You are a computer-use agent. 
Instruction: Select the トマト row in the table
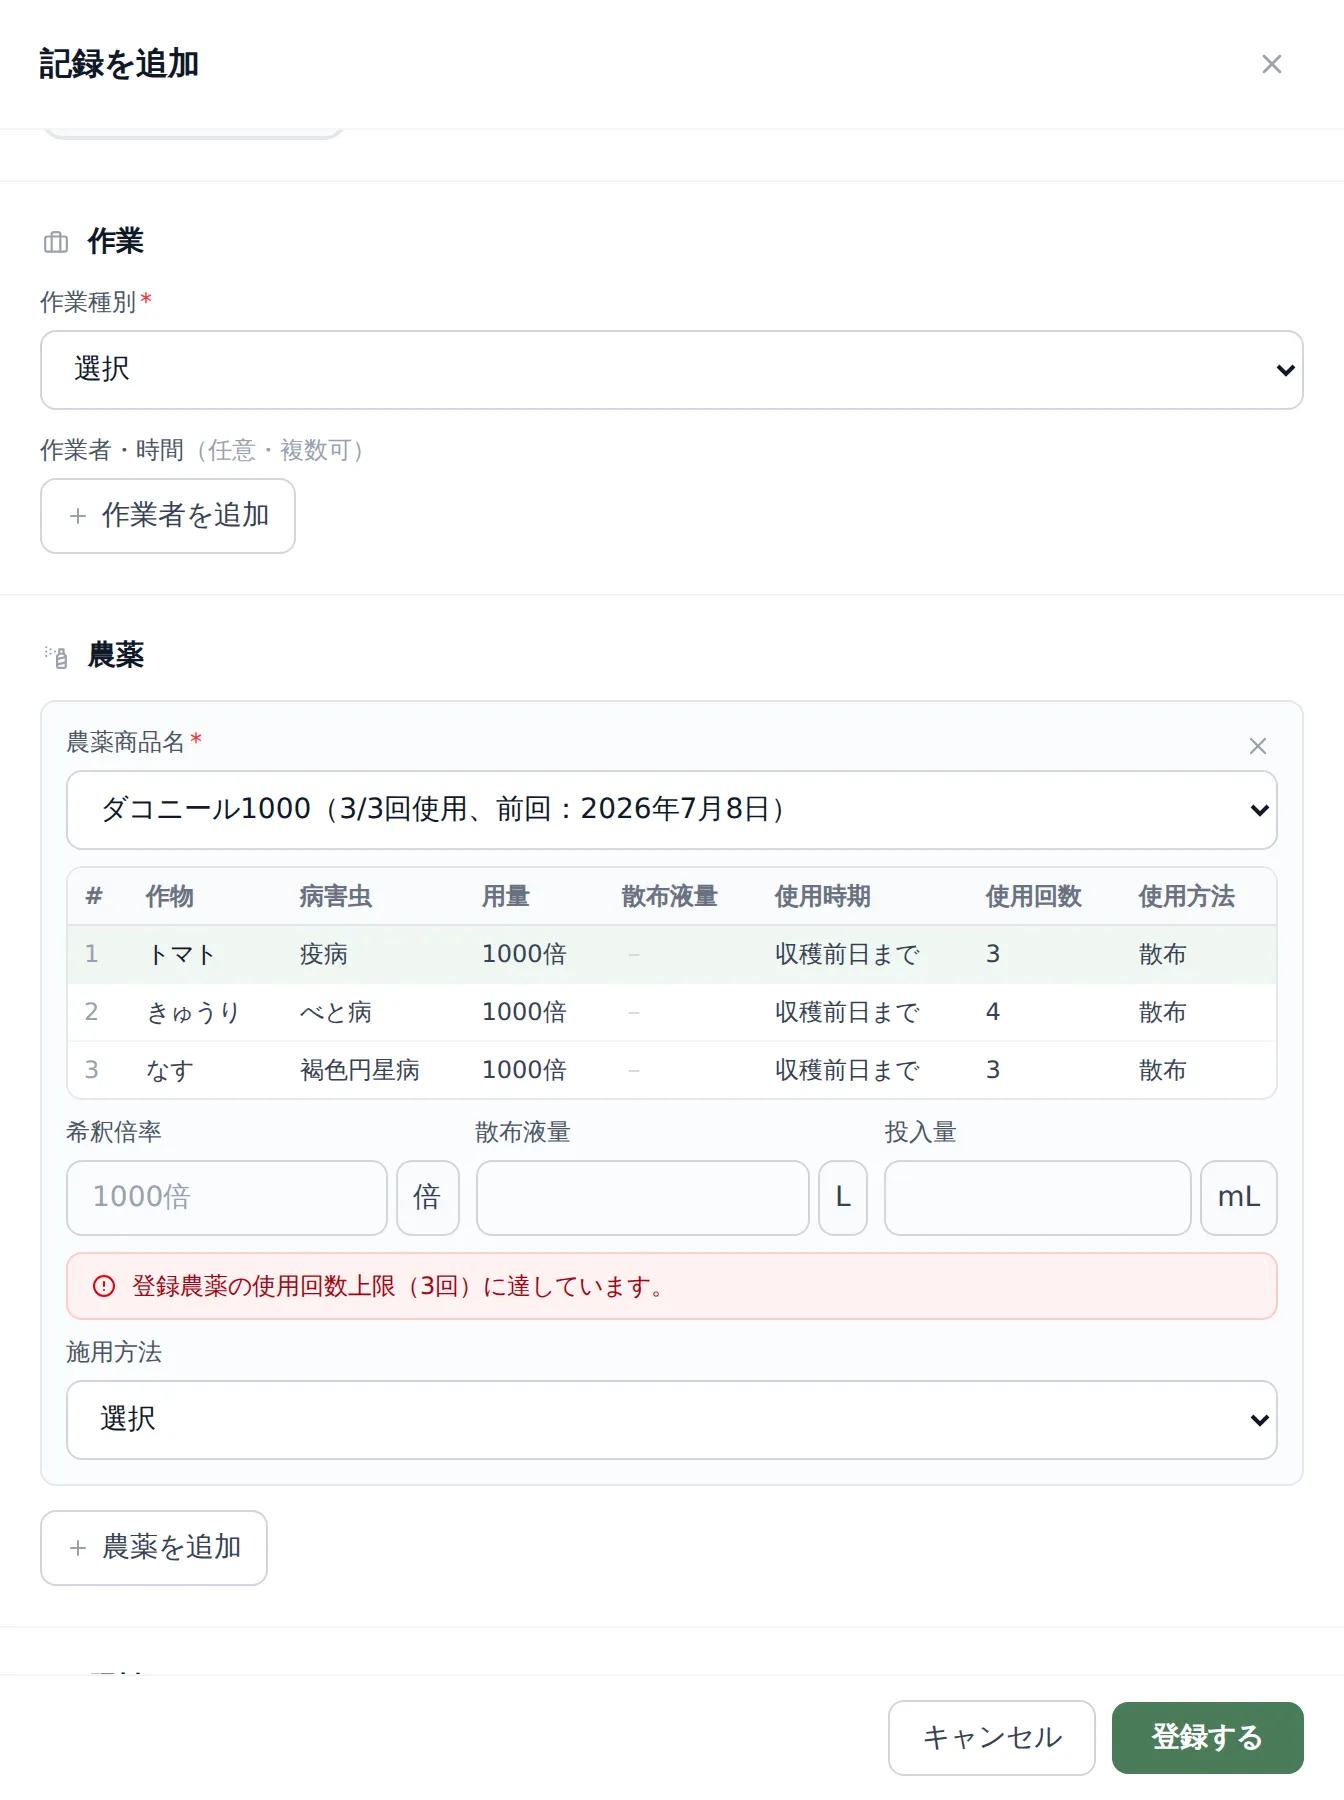click(x=672, y=955)
